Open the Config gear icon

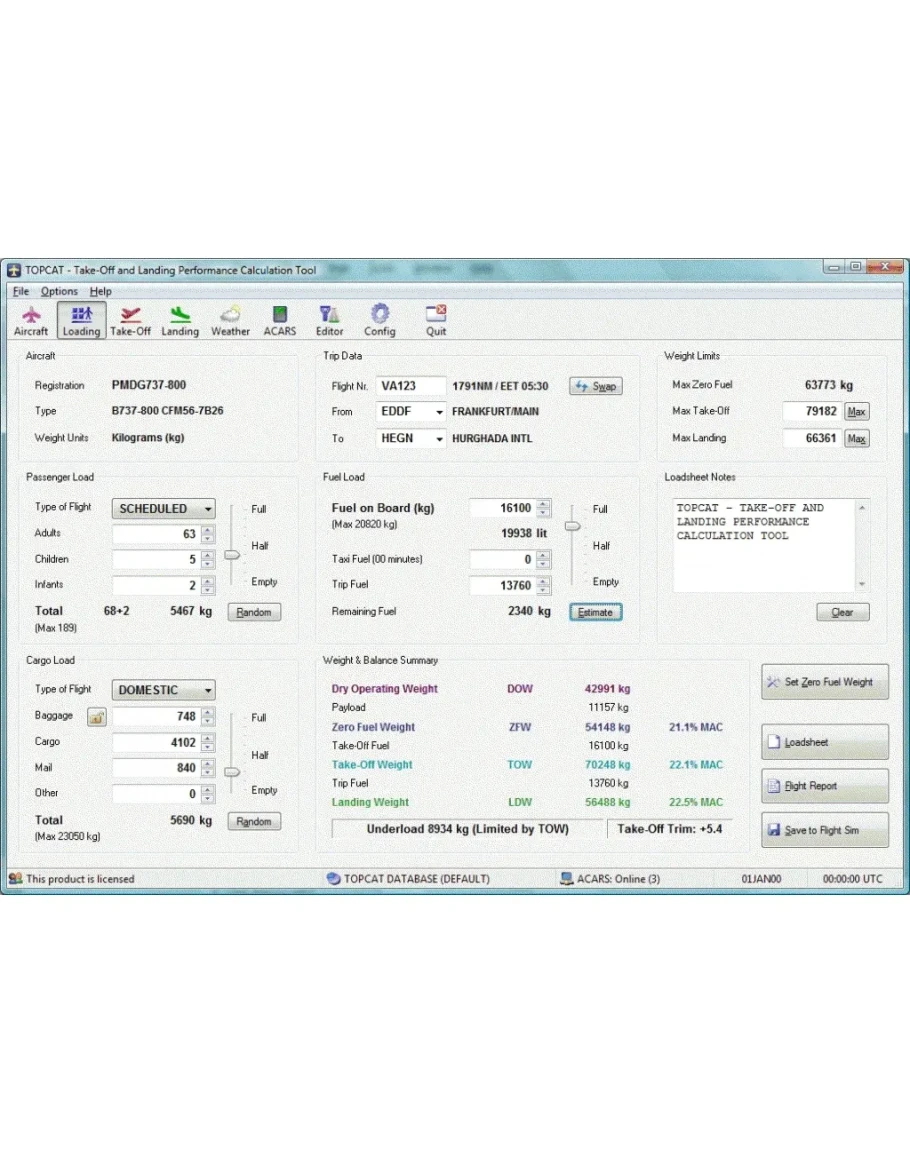380,321
